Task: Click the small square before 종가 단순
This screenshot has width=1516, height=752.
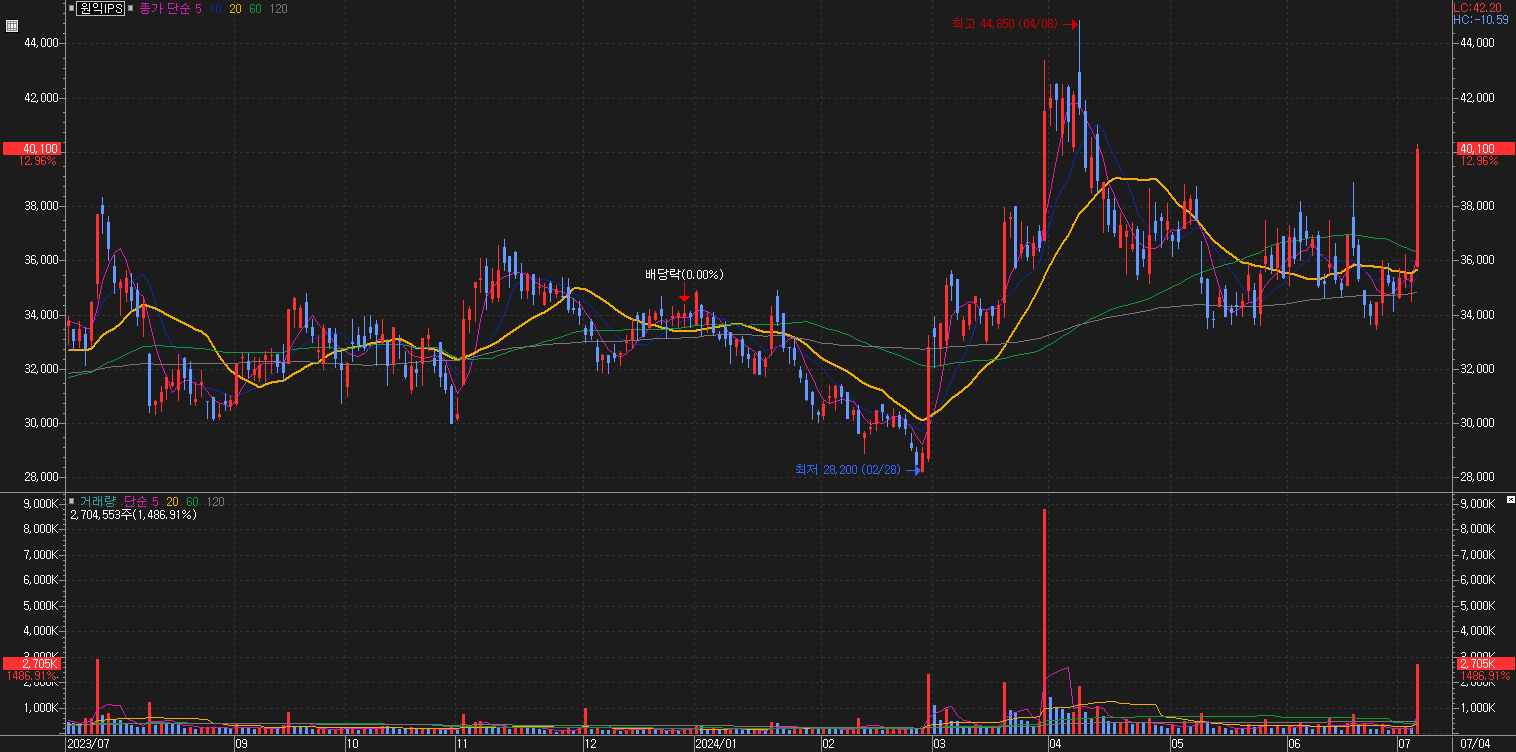Action: [x=131, y=9]
